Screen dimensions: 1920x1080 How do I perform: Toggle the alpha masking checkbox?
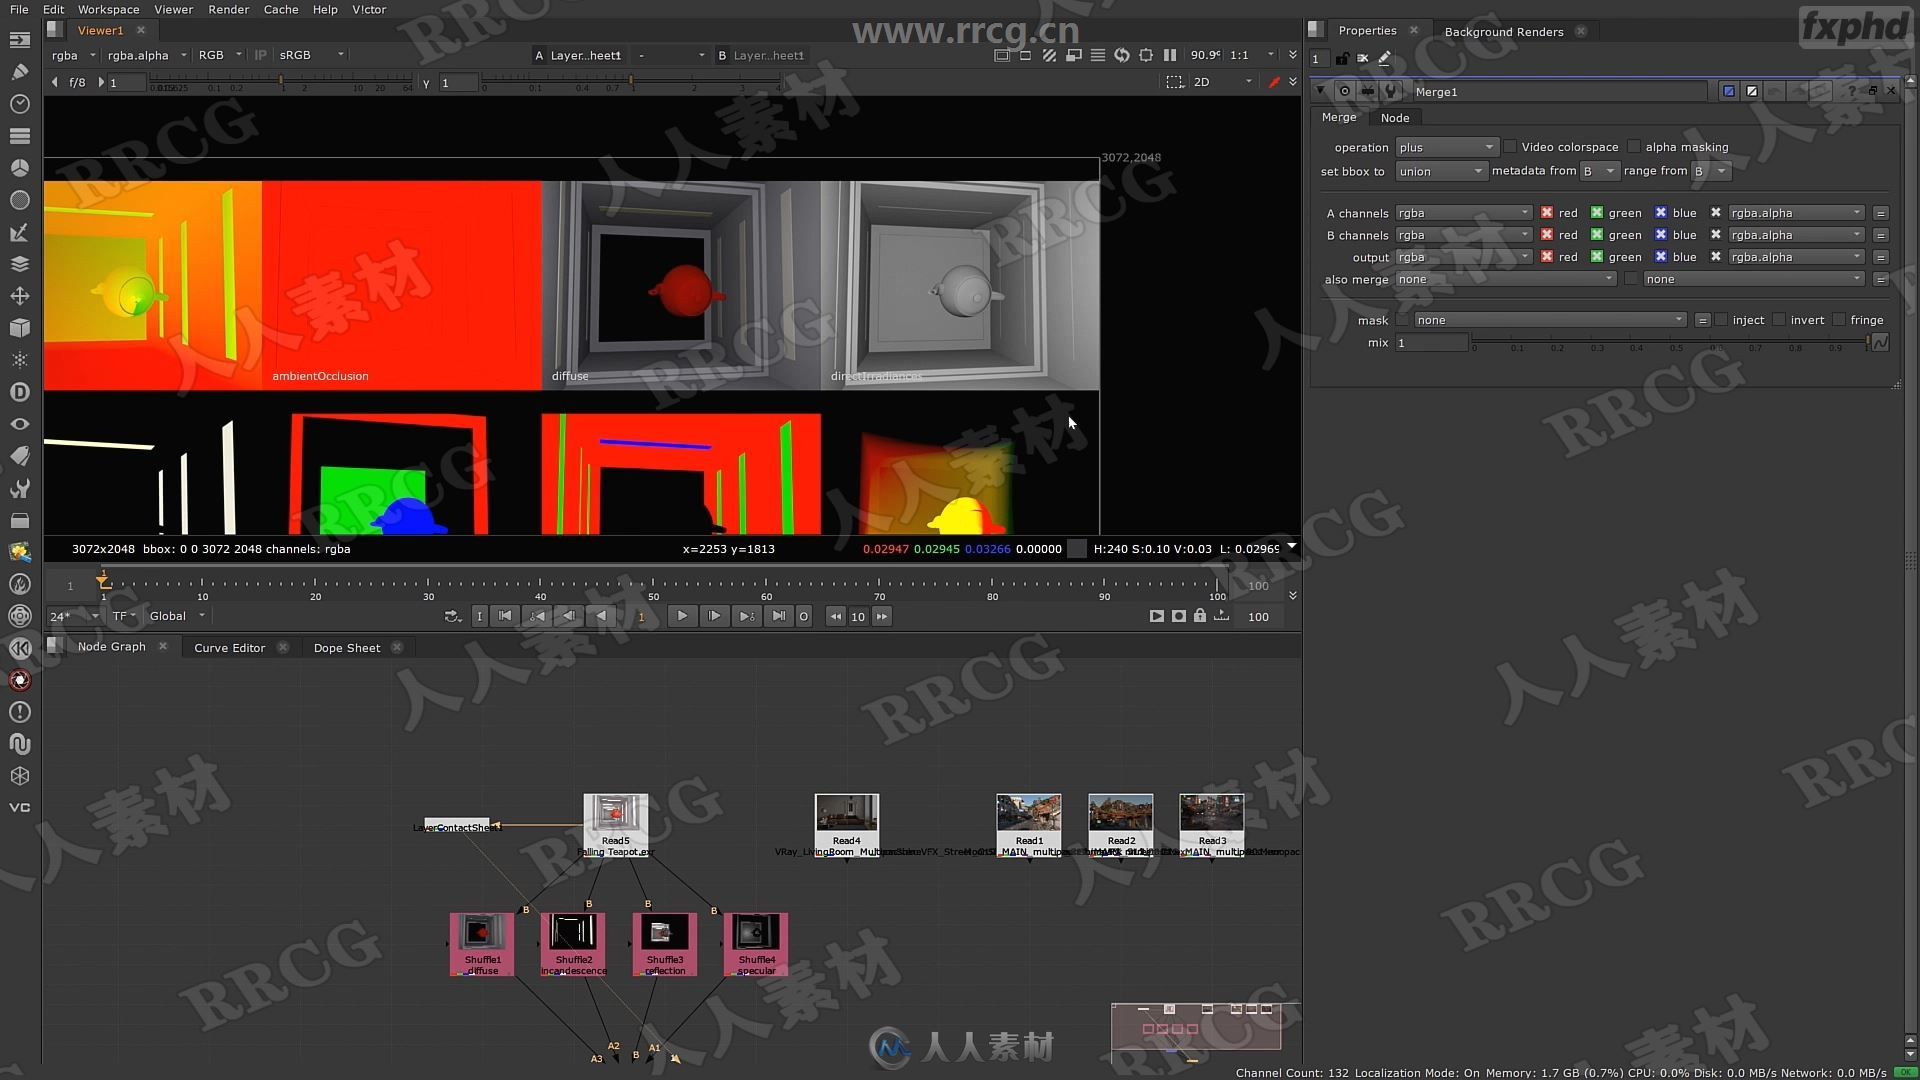coord(1634,145)
